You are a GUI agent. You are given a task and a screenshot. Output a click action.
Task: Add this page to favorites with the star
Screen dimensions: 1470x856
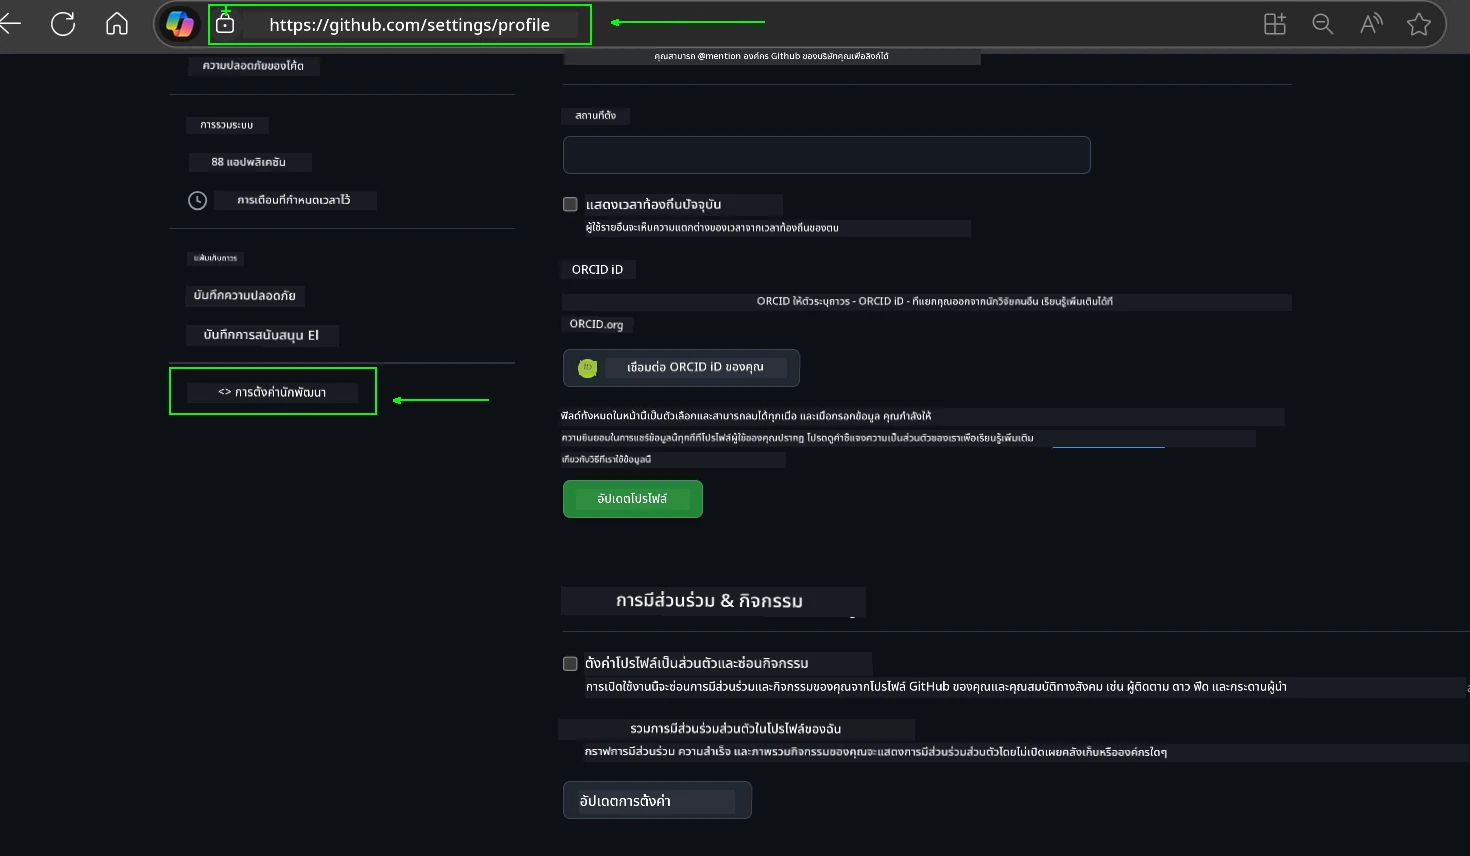(1418, 23)
